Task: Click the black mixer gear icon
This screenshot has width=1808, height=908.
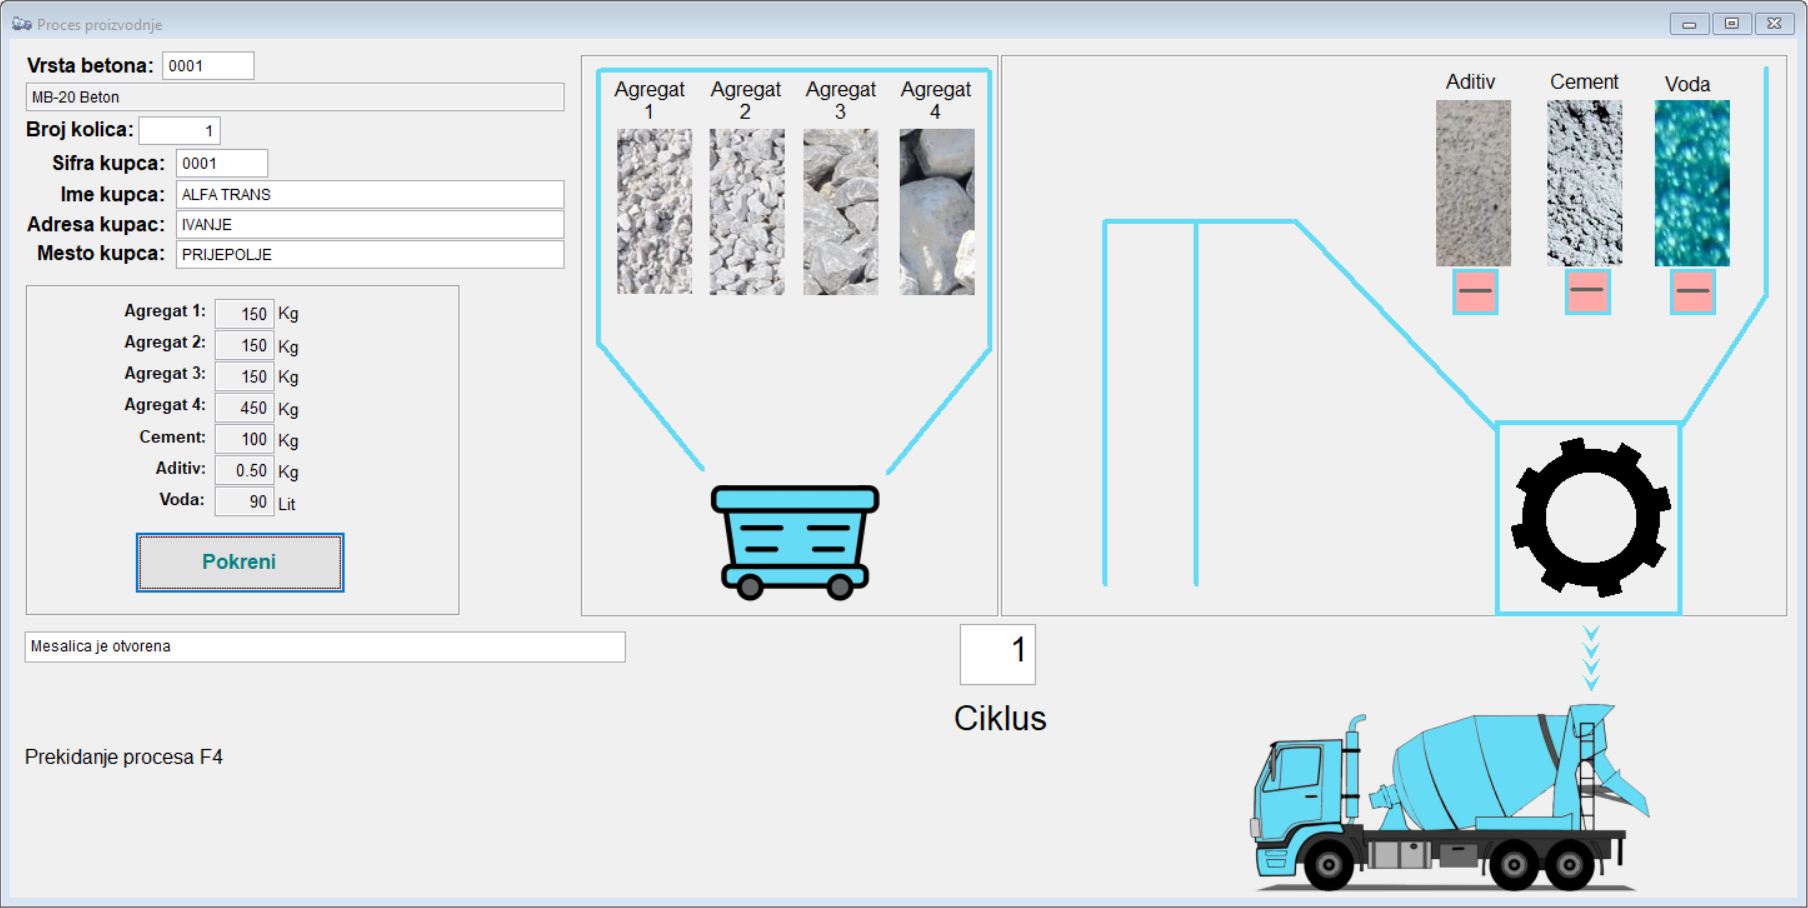Action: pos(1590,517)
